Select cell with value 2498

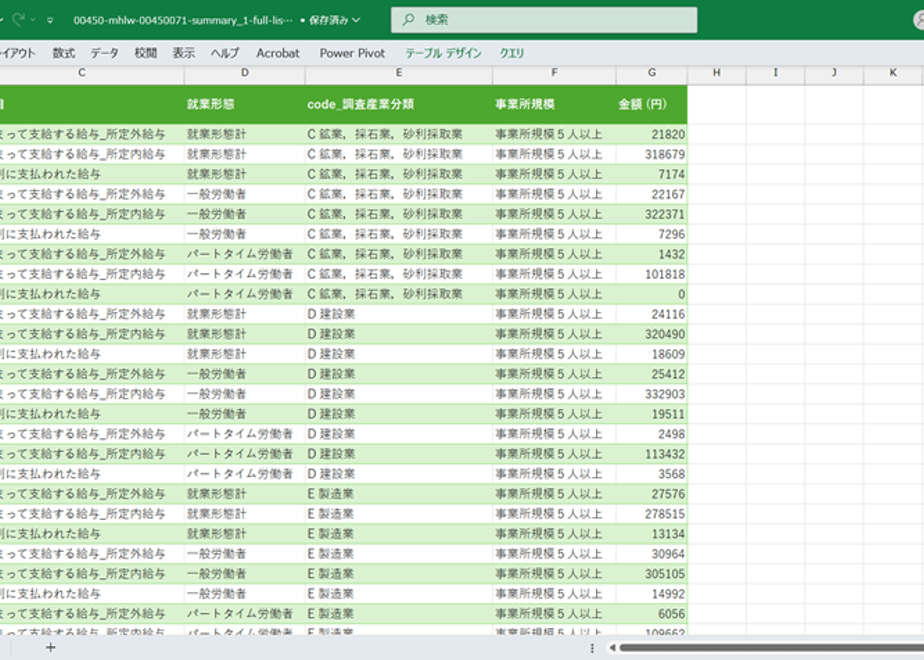click(652, 434)
